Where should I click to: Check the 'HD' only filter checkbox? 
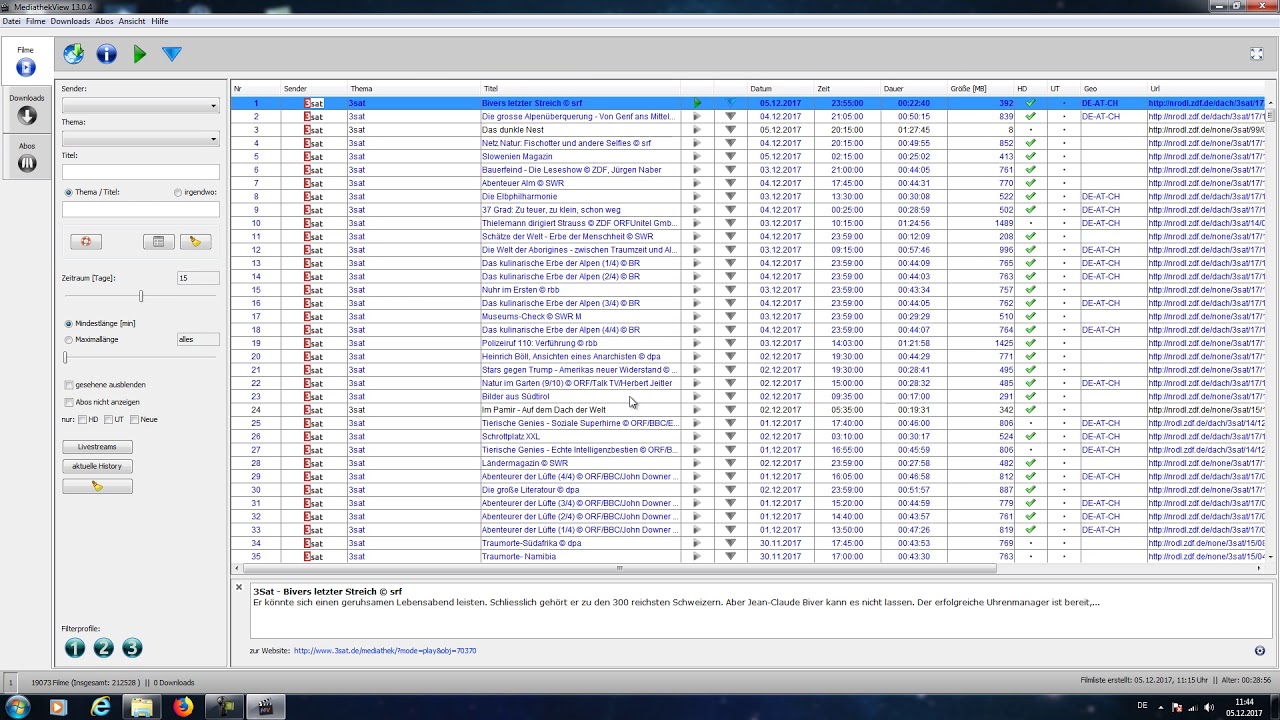pyautogui.click(x=83, y=420)
